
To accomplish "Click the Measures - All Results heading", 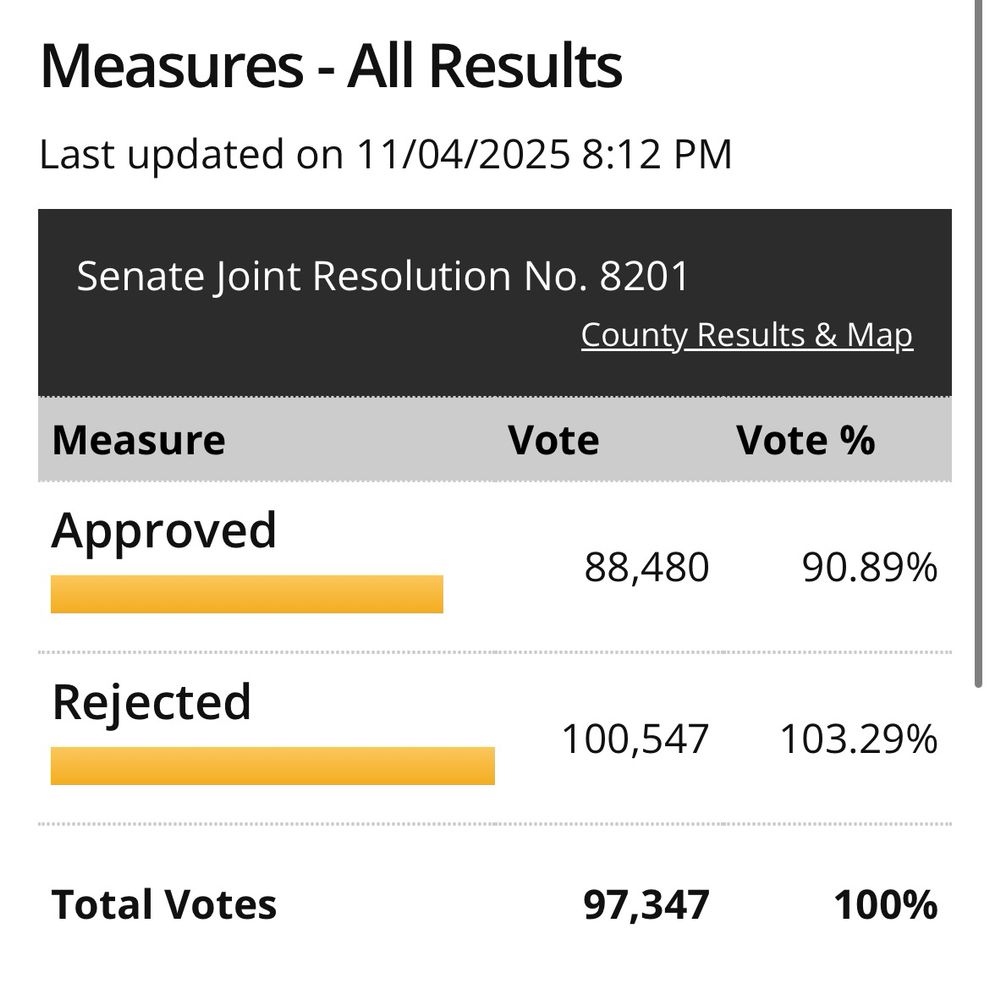I will coord(330,66).
